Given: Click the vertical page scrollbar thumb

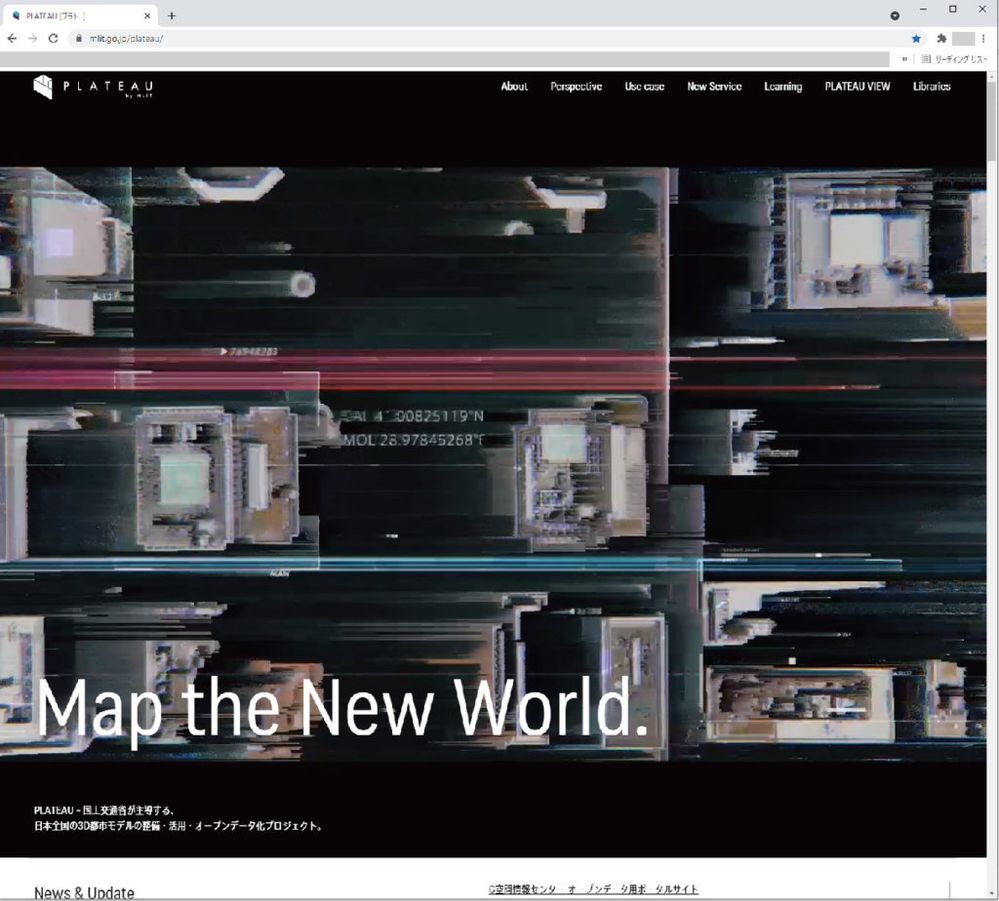Looking at the screenshot, I should tap(992, 121).
